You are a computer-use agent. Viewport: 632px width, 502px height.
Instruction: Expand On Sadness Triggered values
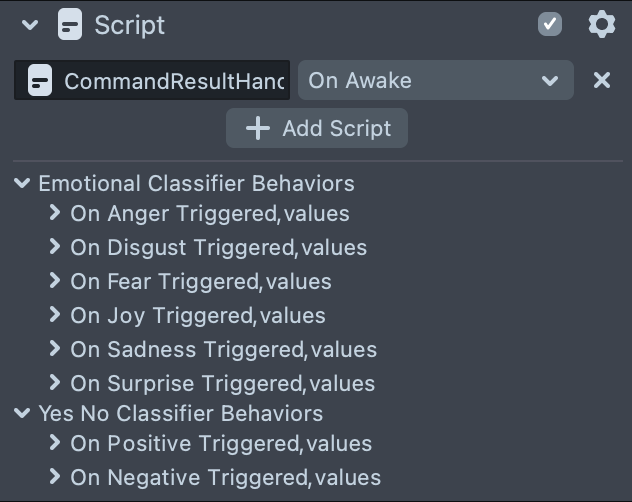[55, 349]
